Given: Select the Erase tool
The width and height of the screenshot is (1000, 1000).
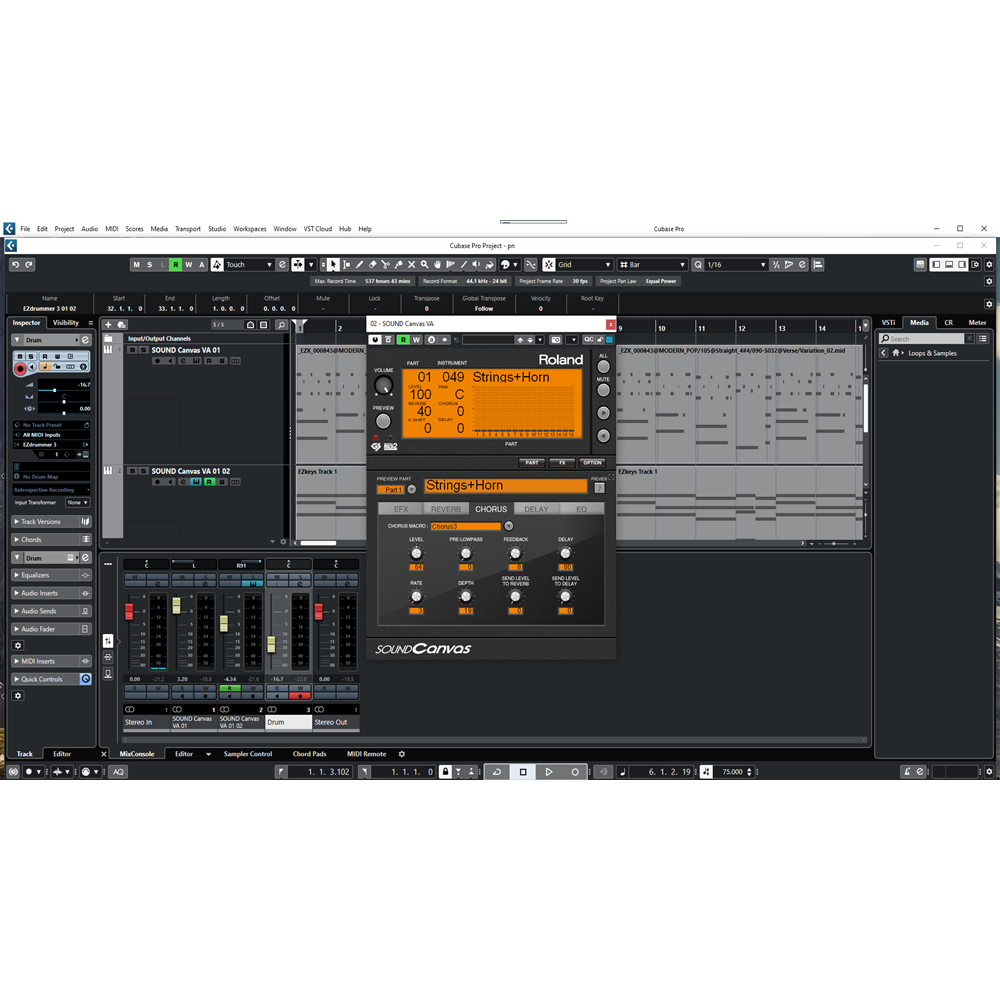Looking at the screenshot, I should (x=372, y=265).
